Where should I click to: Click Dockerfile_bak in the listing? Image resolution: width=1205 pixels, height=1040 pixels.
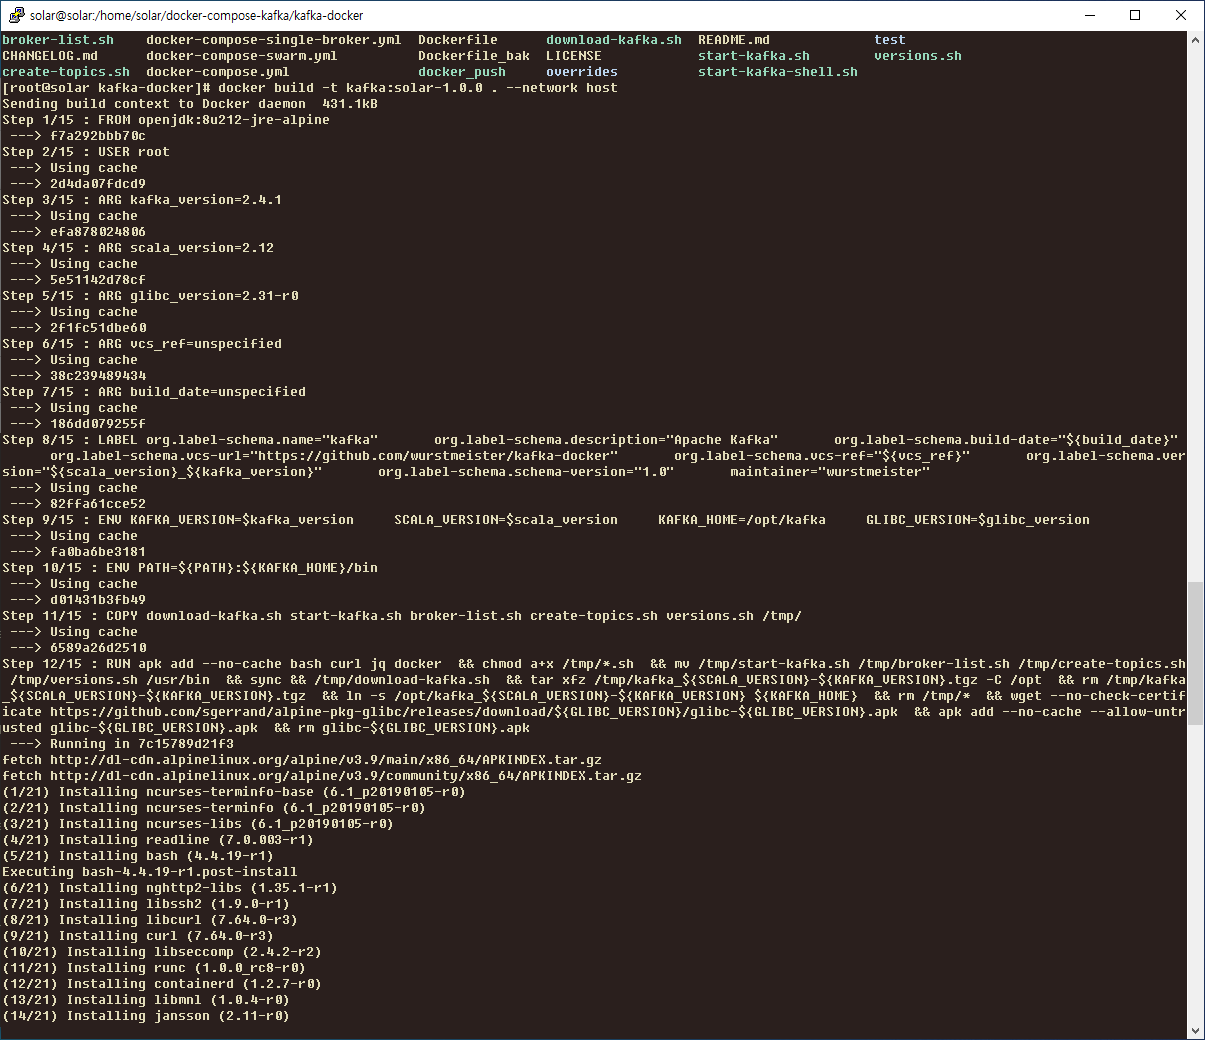474,56
